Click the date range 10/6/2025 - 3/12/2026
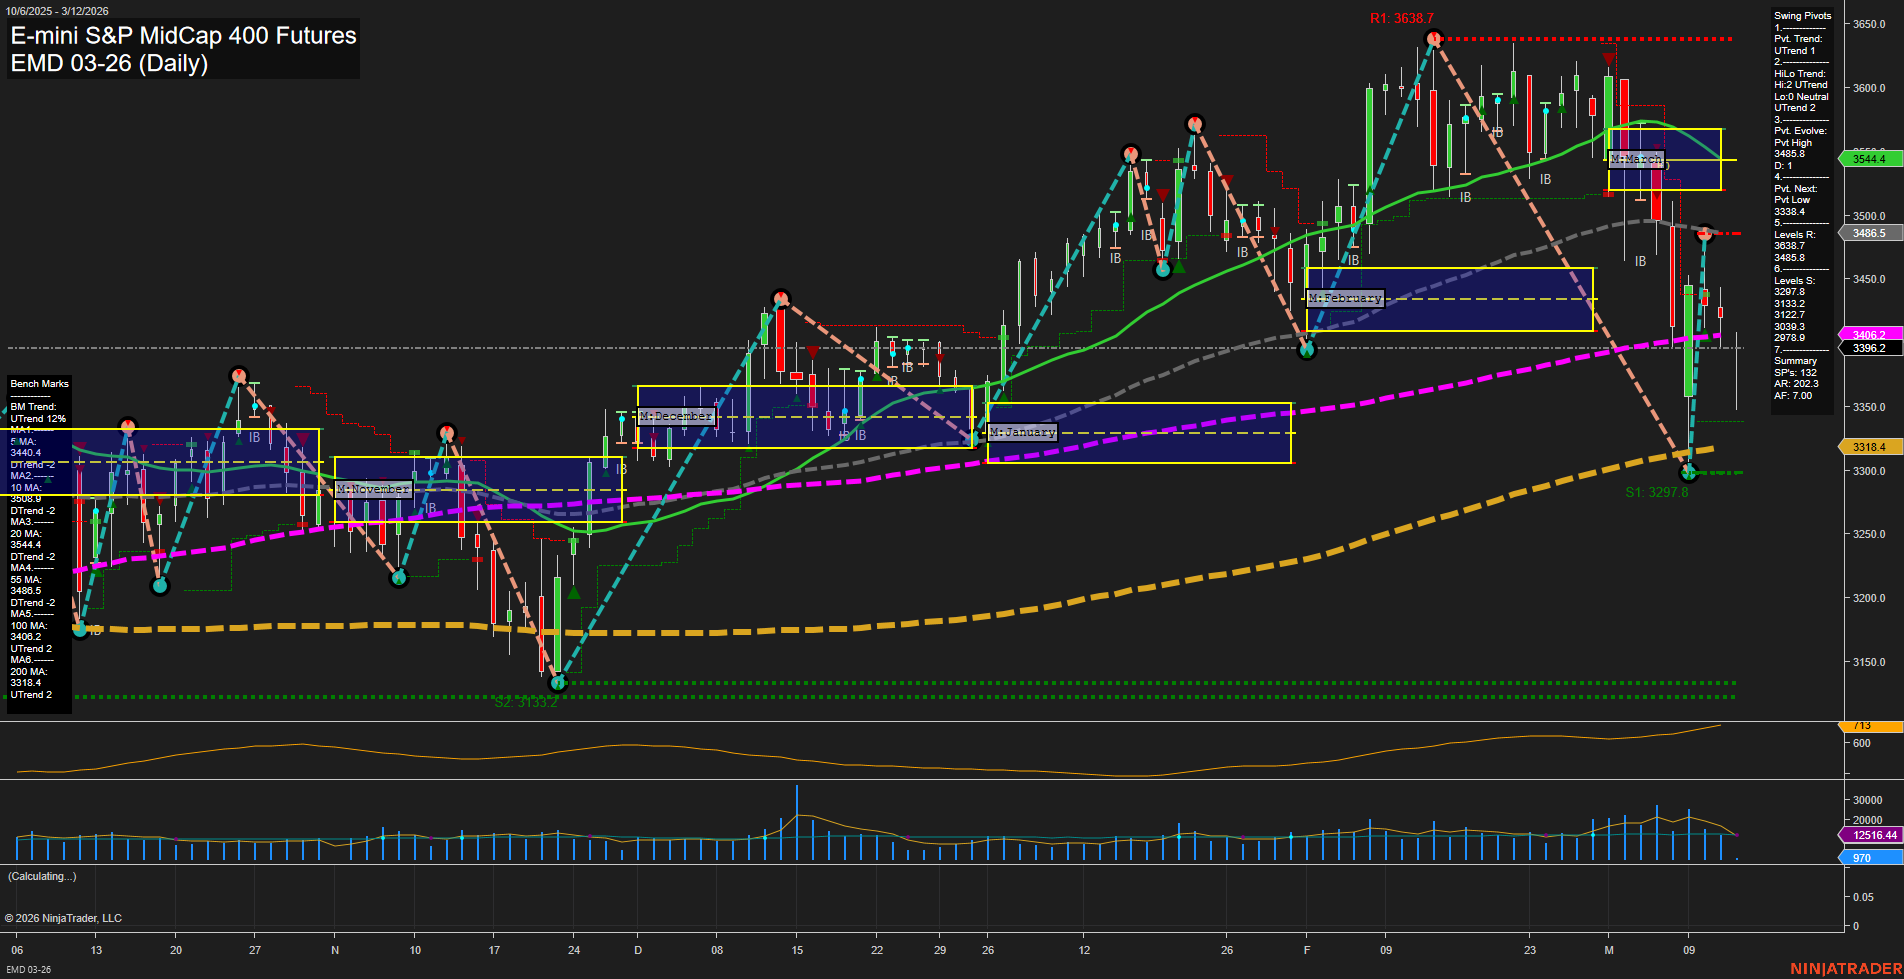Image resolution: width=1904 pixels, height=979 pixels. [x=57, y=11]
